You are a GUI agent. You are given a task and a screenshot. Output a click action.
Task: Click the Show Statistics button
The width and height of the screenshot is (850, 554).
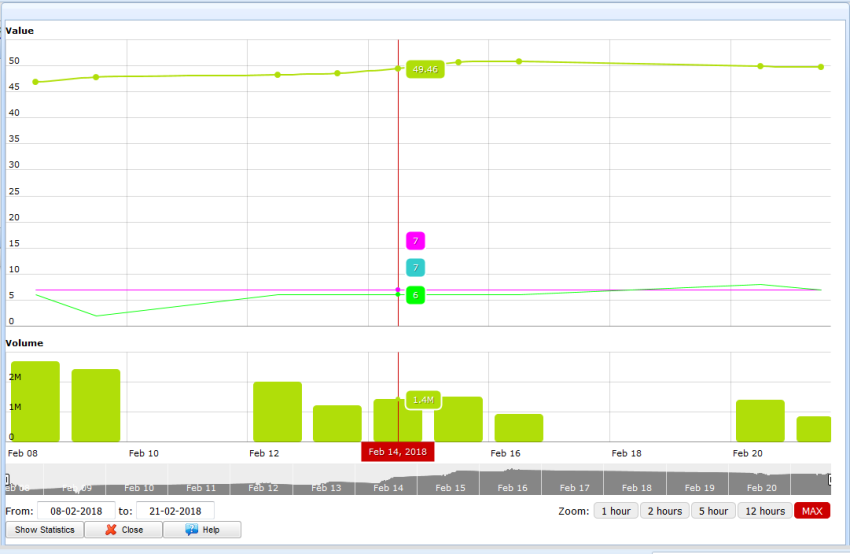point(44,530)
